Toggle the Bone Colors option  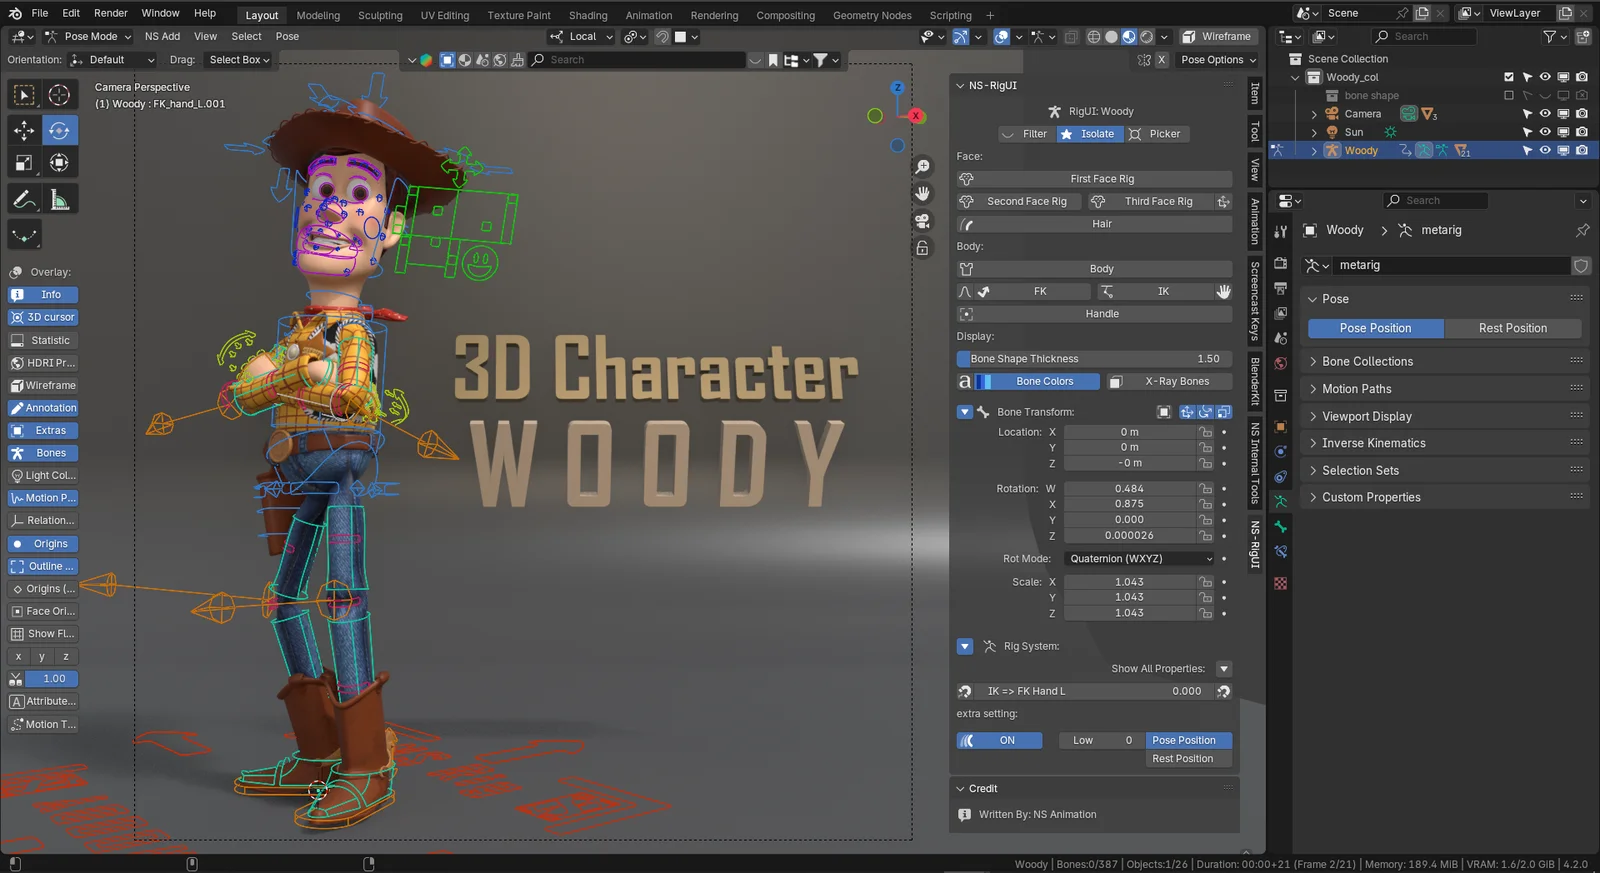click(1043, 381)
